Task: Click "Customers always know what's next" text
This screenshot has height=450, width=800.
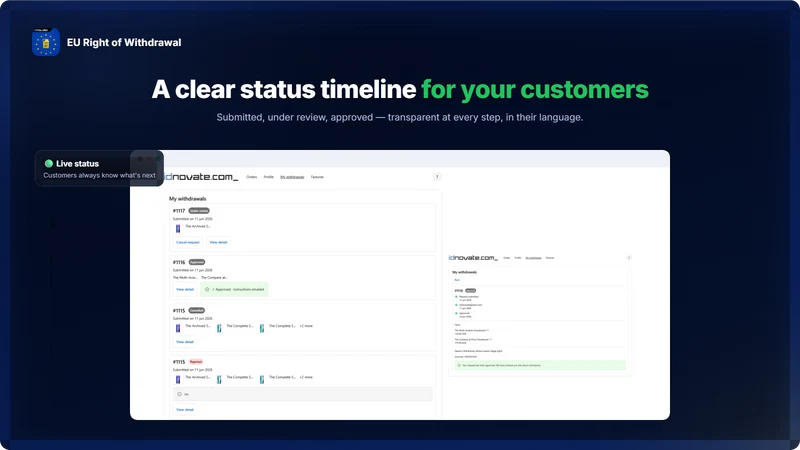Action: click(99, 176)
